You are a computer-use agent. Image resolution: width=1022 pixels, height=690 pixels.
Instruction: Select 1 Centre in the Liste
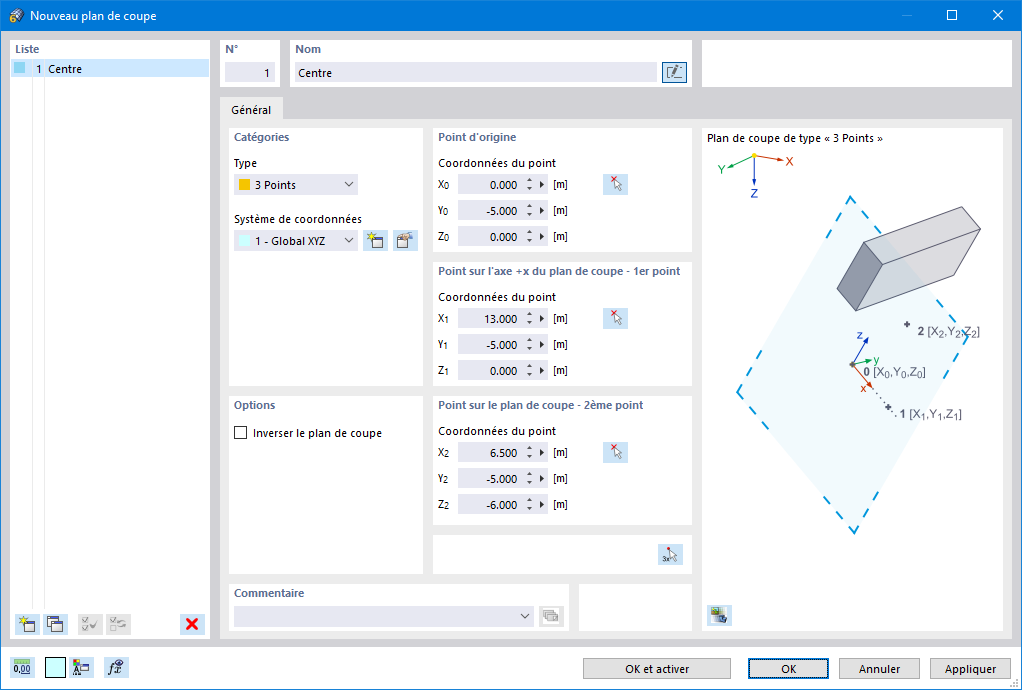click(110, 68)
